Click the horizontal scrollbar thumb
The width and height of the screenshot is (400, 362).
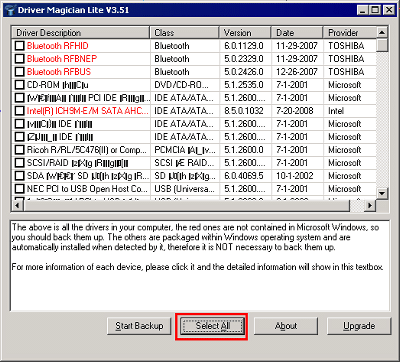pos(186,206)
